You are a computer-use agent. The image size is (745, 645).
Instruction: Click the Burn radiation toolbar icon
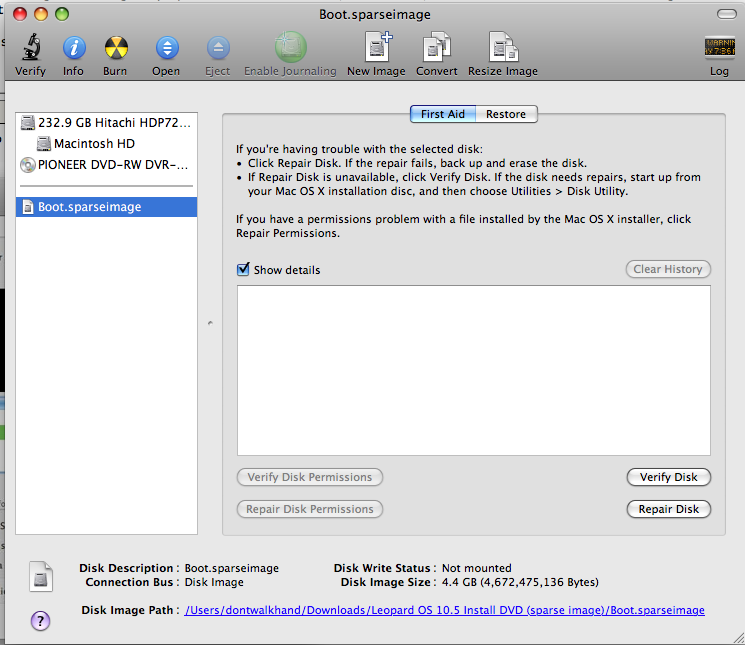pos(116,48)
